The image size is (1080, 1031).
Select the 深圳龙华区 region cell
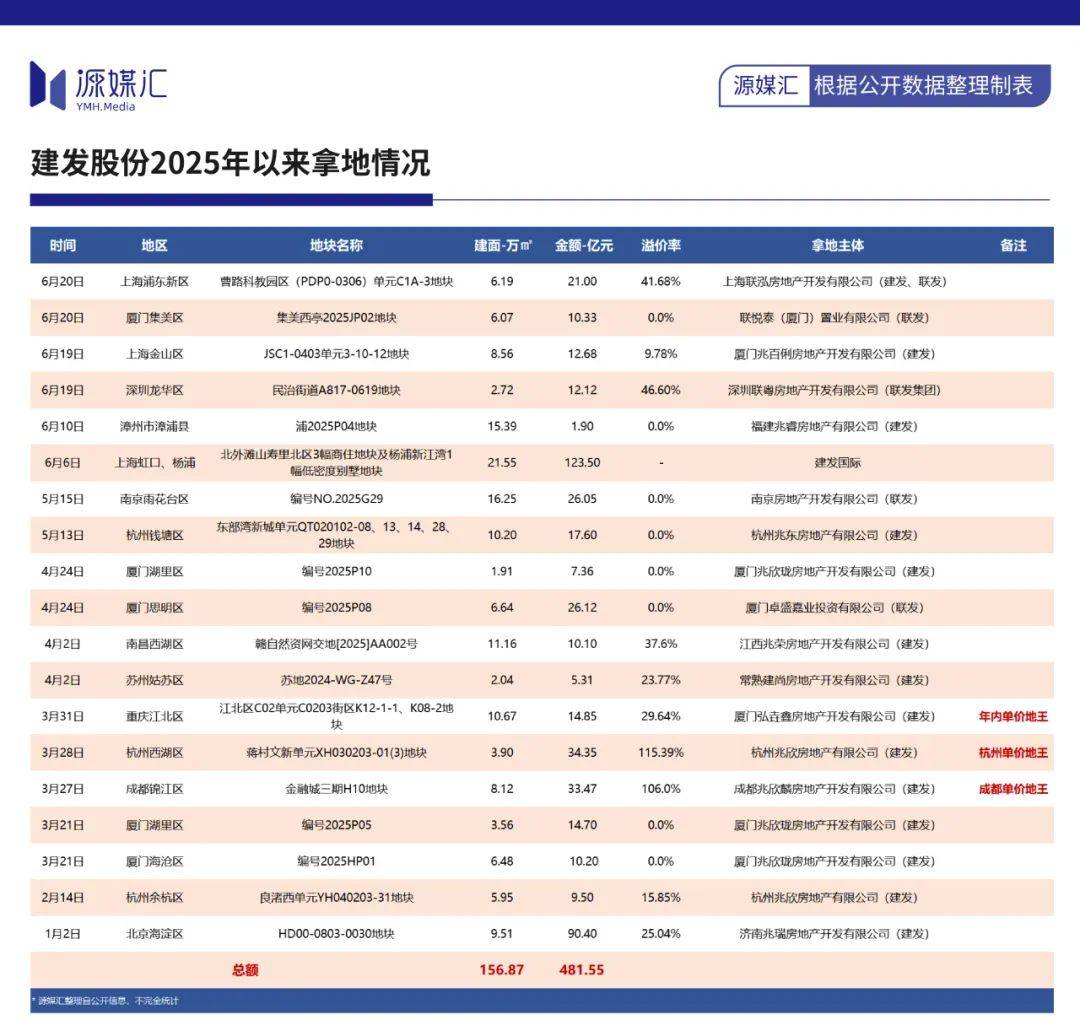(154, 390)
